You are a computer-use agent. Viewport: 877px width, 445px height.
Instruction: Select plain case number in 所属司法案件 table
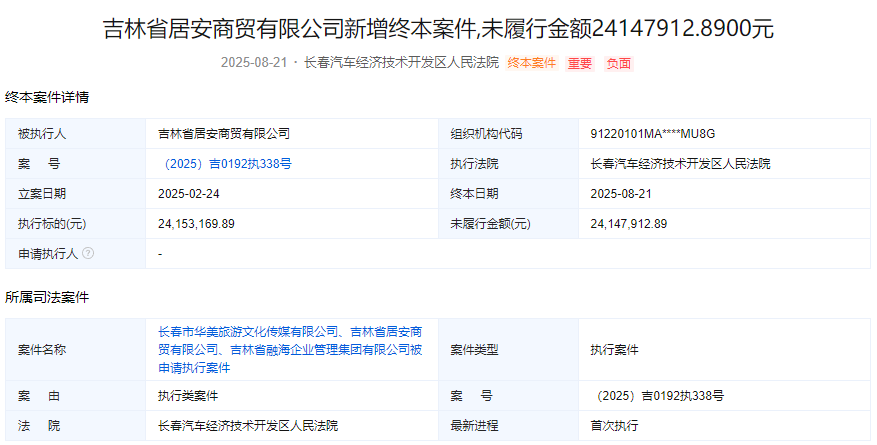(657, 396)
